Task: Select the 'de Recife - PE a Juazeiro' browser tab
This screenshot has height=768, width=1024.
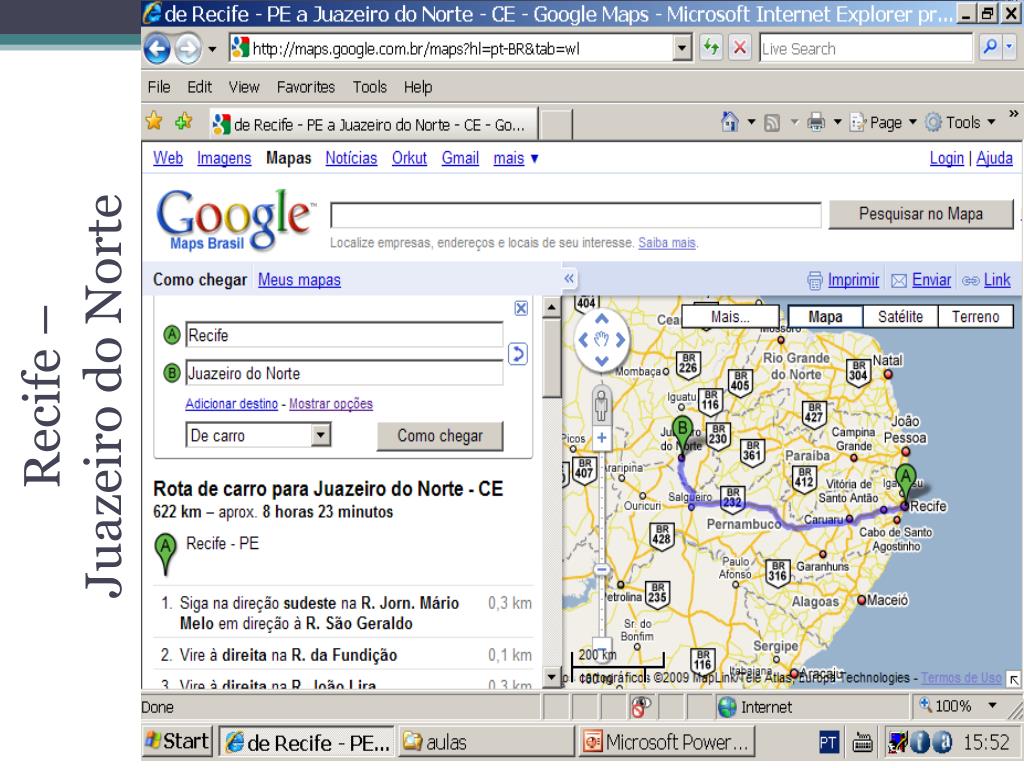Action: (x=374, y=124)
